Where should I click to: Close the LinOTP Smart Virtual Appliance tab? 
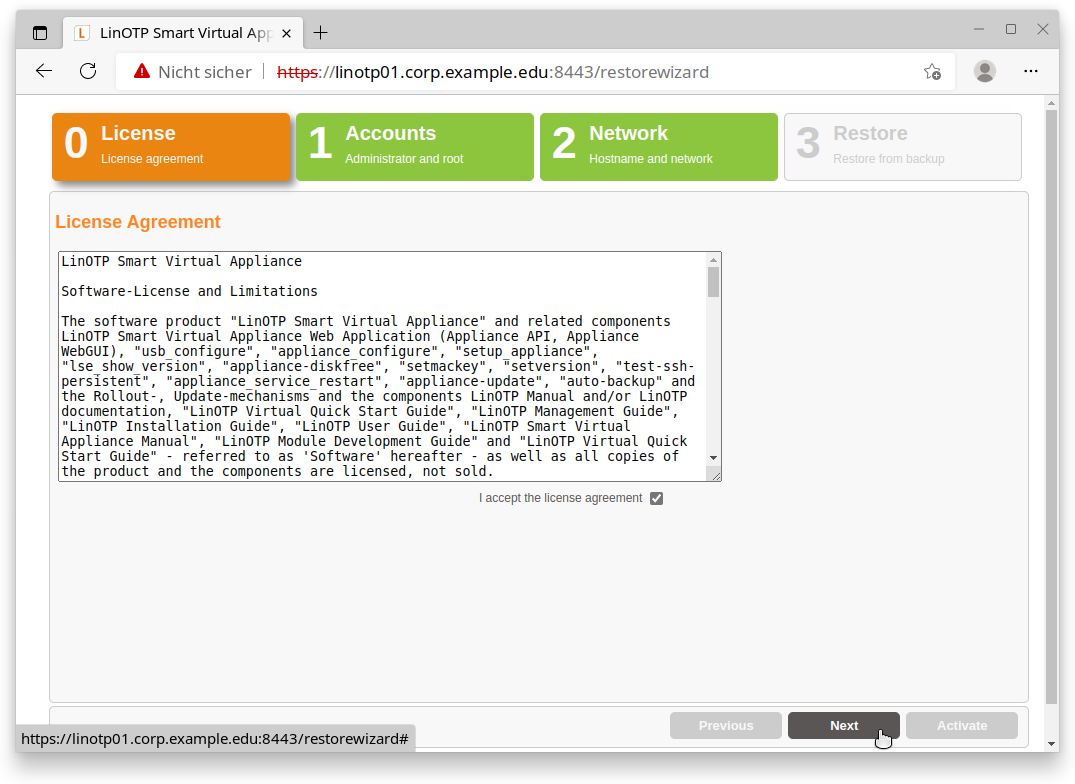286,33
